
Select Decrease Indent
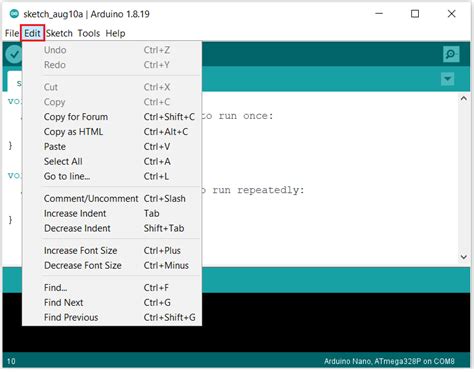pos(112,228)
